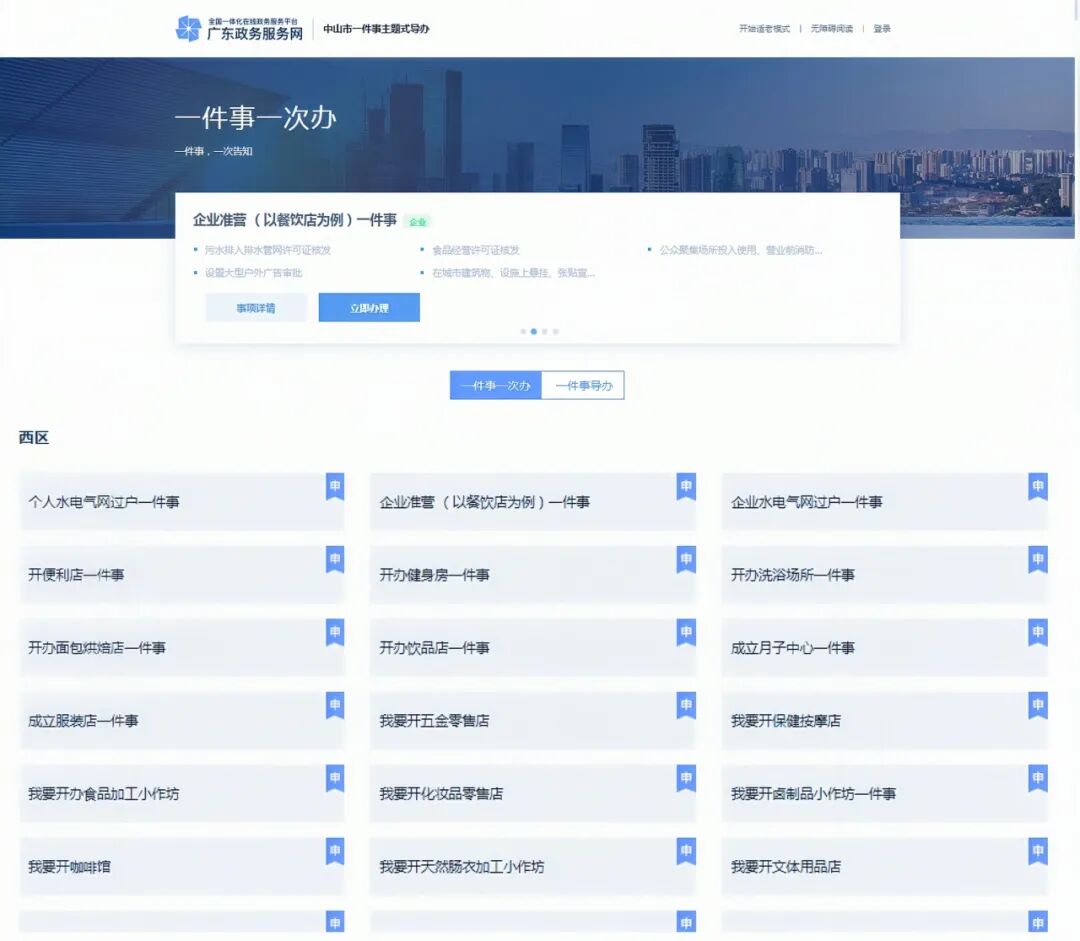Viewport: 1080px width, 941px height.
Task: Click the 申 icon on 我要开咖啡馆
Action: pyautogui.click(x=335, y=850)
